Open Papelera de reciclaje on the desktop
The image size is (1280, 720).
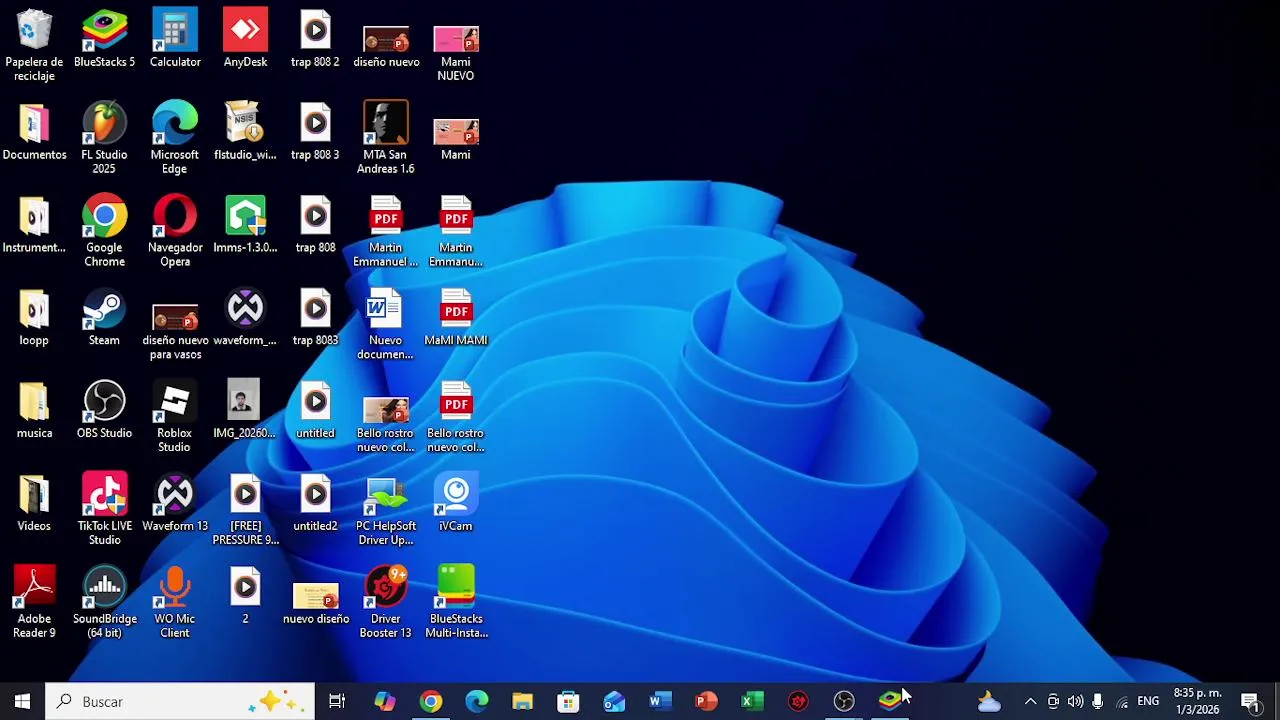point(34,45)
